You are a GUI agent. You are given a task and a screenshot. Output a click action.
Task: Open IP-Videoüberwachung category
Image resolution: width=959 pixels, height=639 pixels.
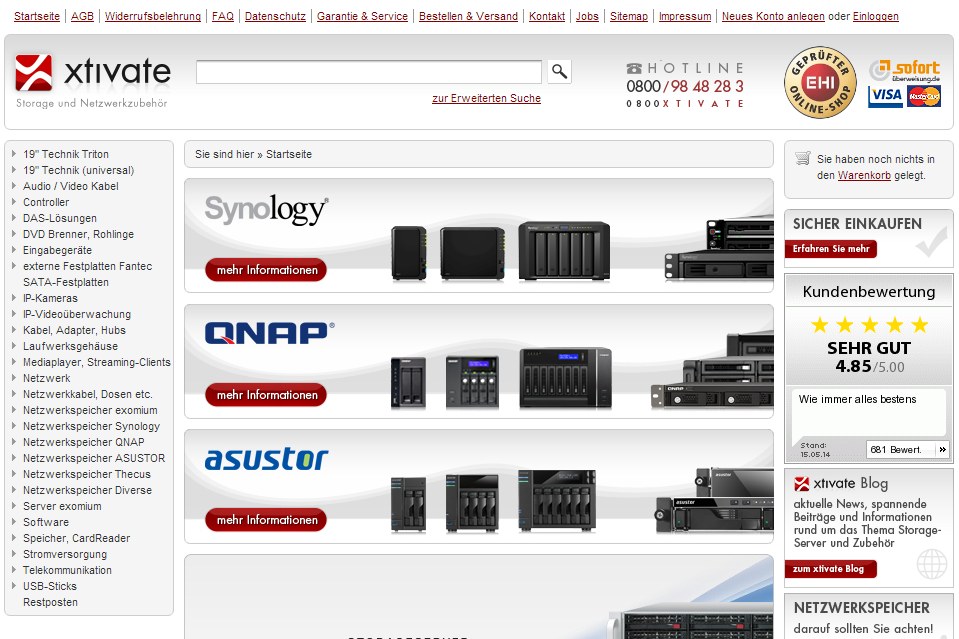[x=77, y=314]
